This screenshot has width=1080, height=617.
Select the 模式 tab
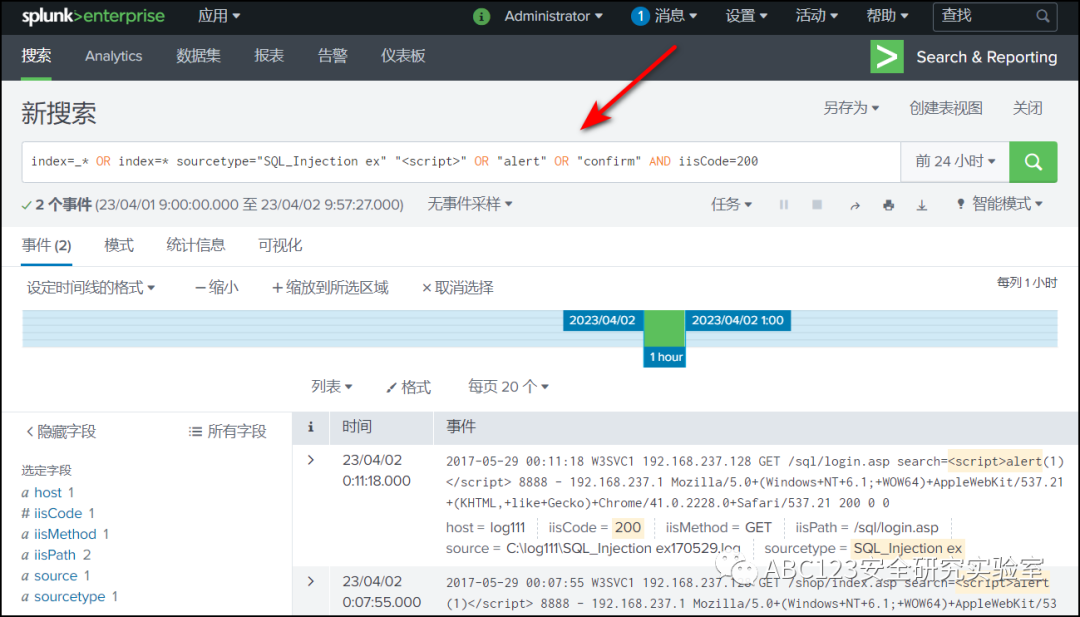(118, 246)
